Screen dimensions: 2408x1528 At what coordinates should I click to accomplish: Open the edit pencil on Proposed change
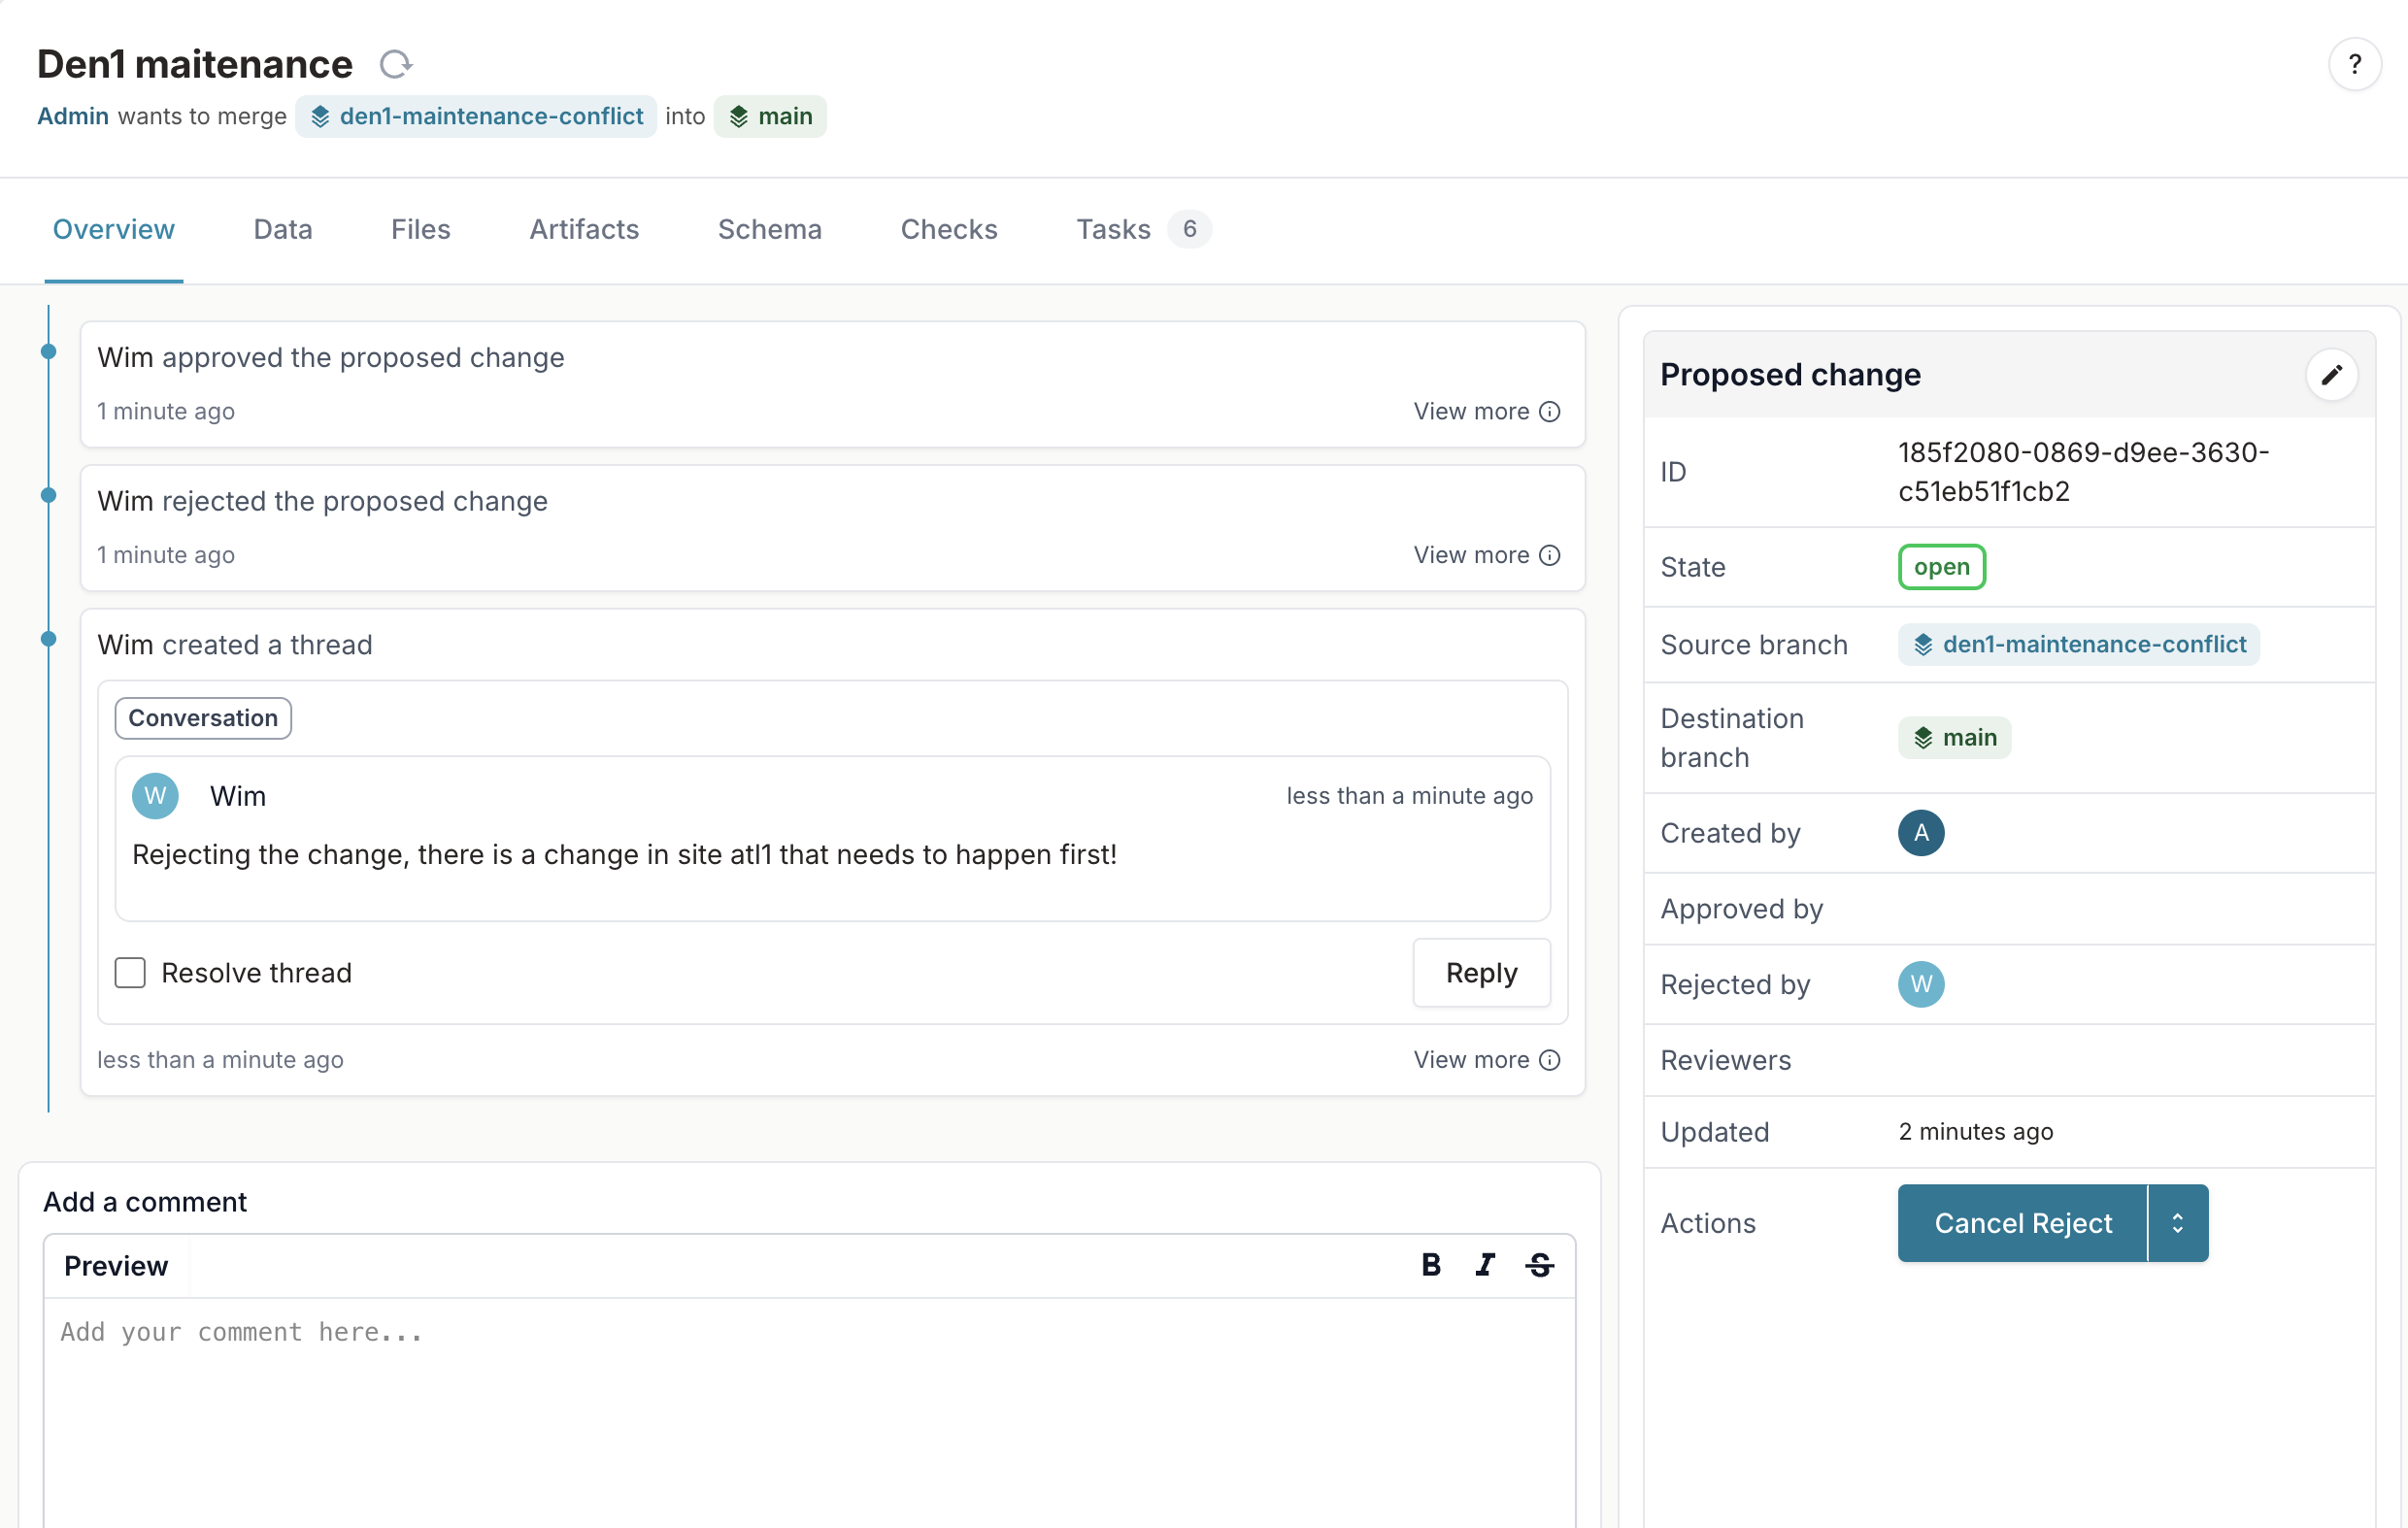[x=2333, y=375]
